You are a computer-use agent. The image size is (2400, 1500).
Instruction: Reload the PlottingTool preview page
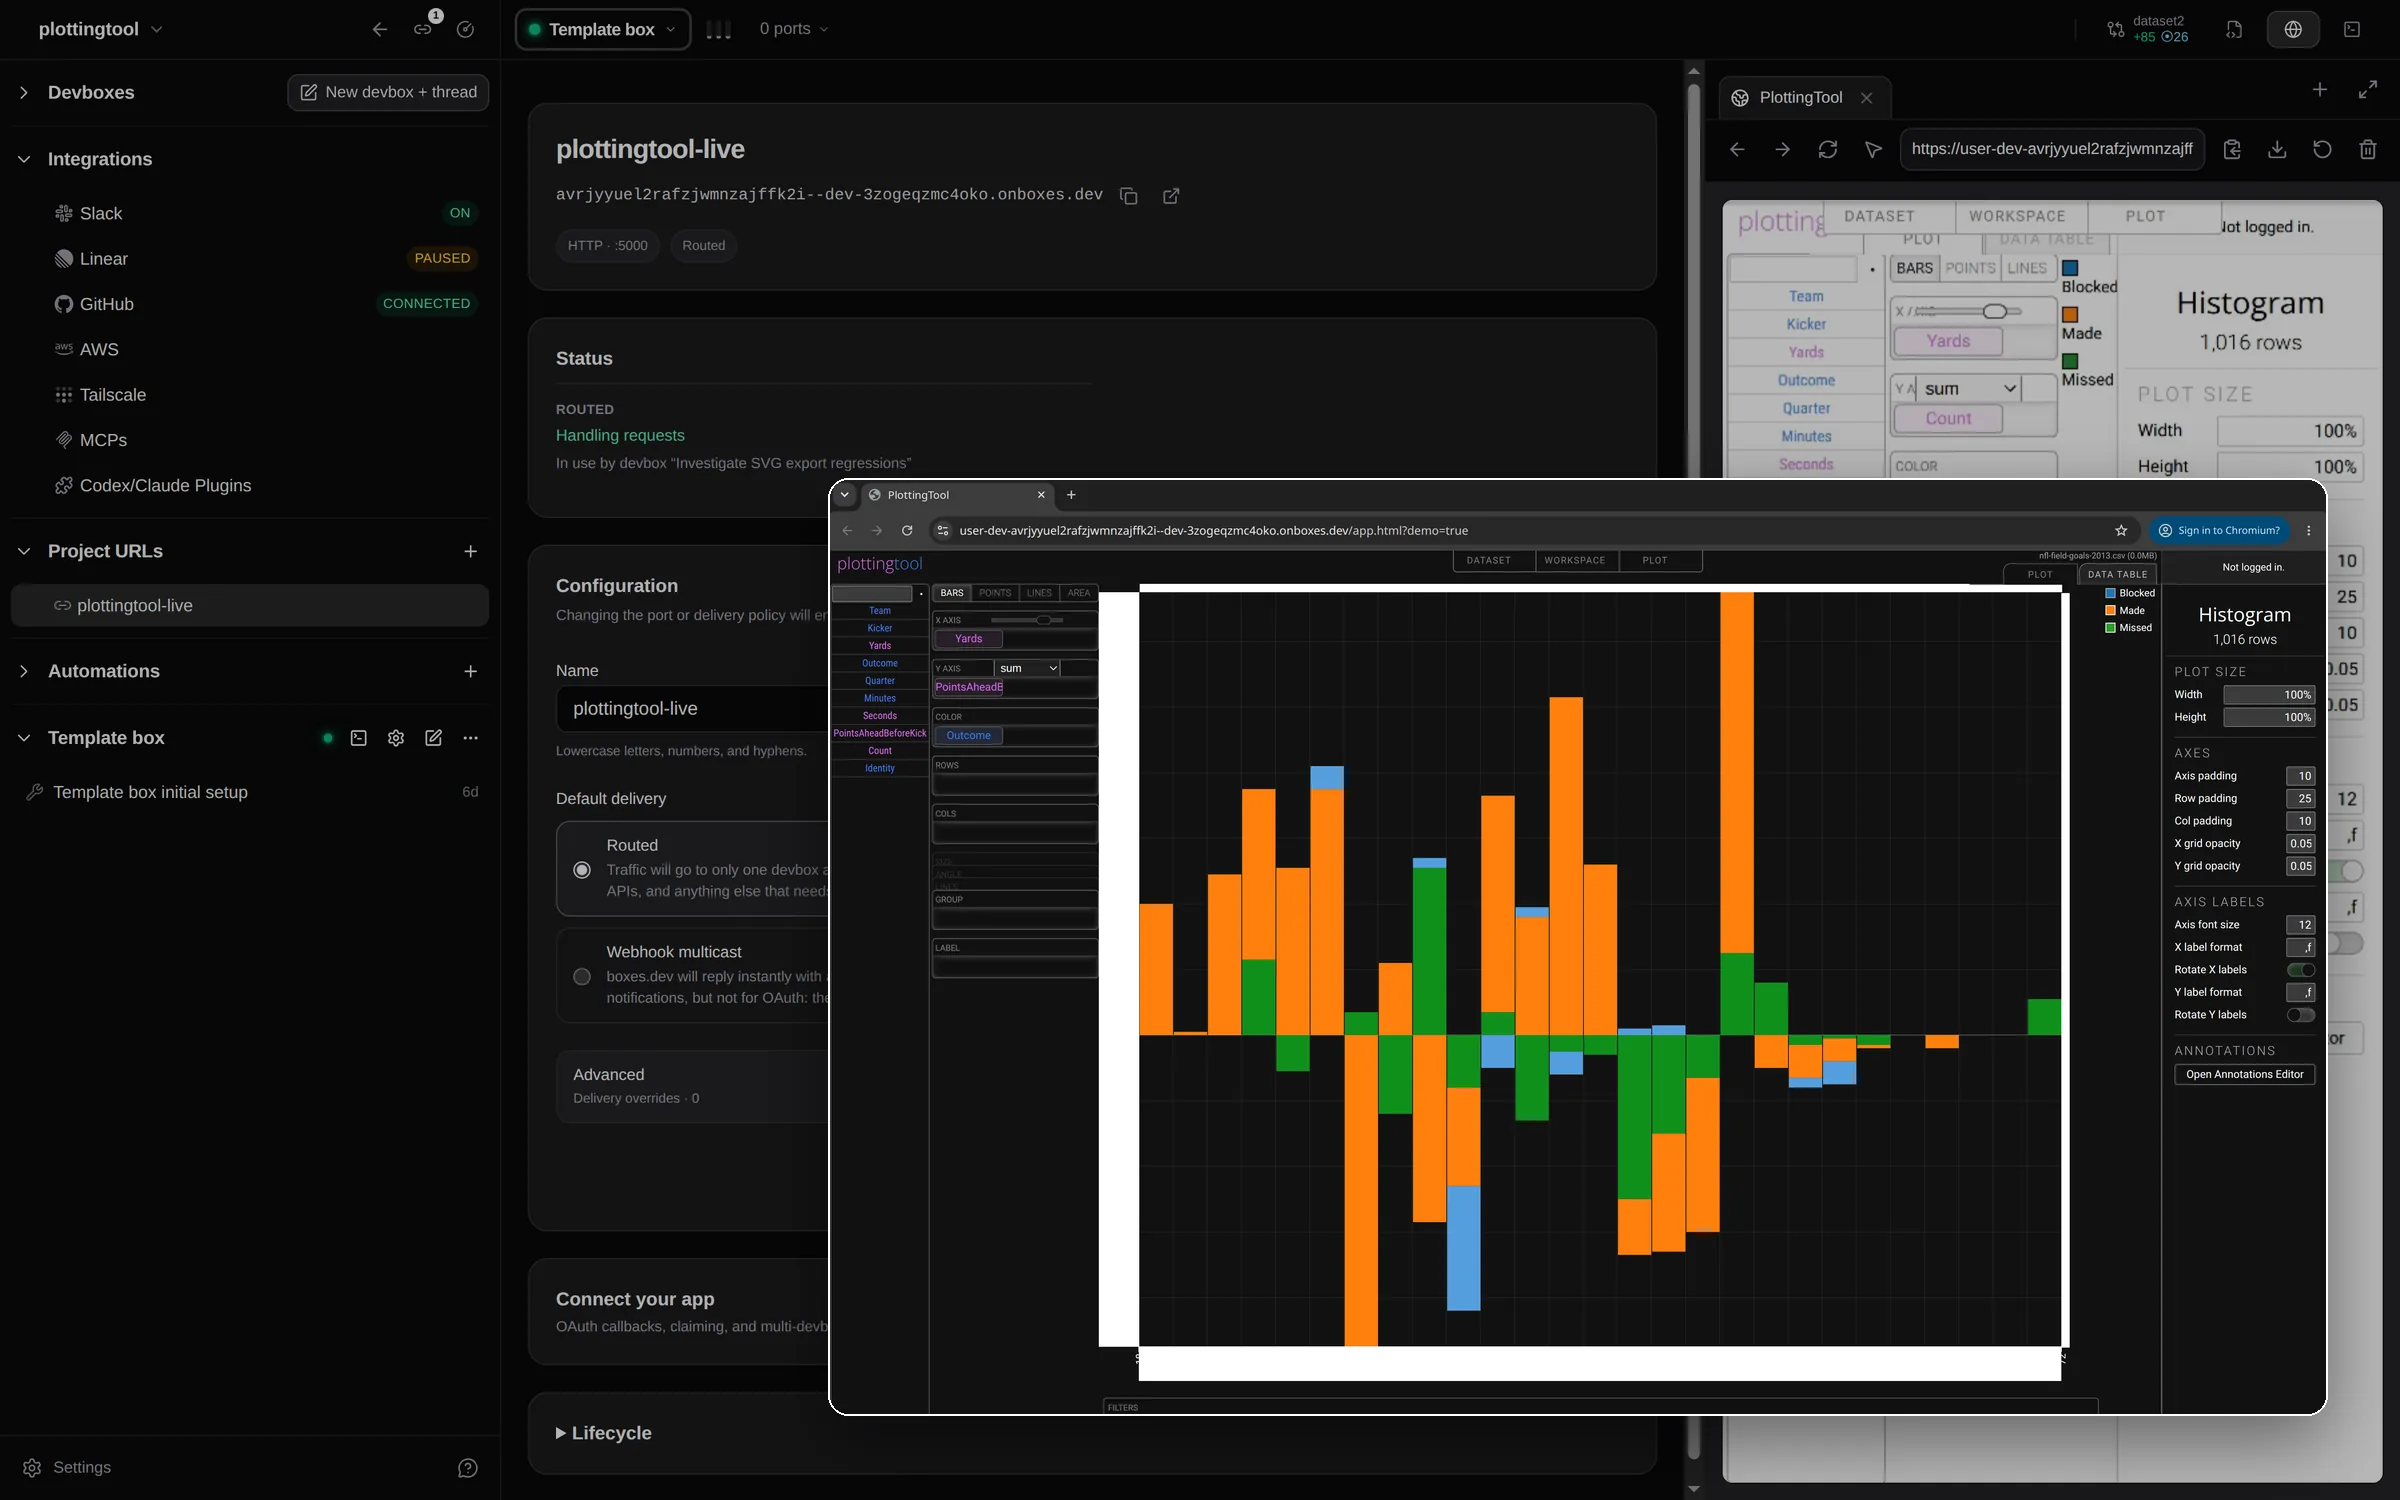click(1827, 149)
